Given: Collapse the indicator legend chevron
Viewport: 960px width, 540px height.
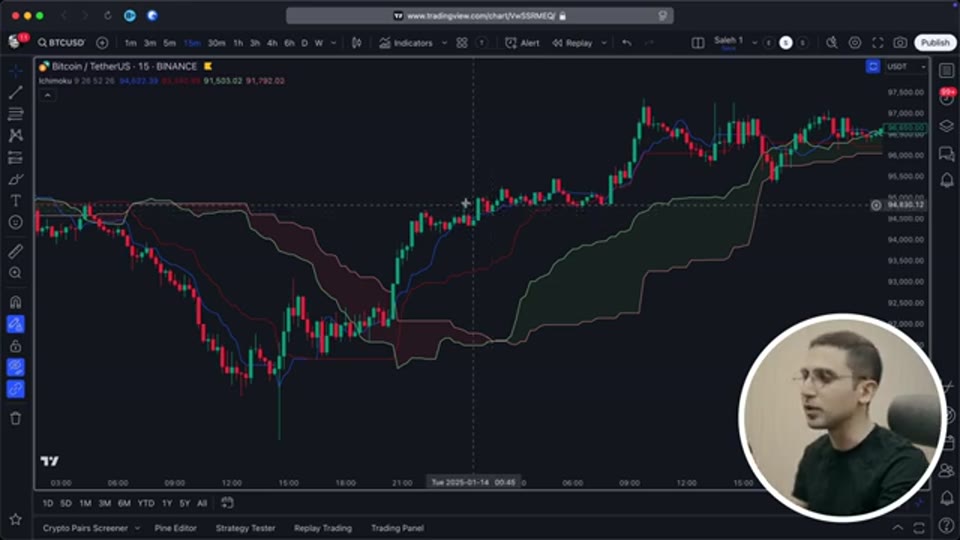Looking at the screenshot, I should 48,95.
